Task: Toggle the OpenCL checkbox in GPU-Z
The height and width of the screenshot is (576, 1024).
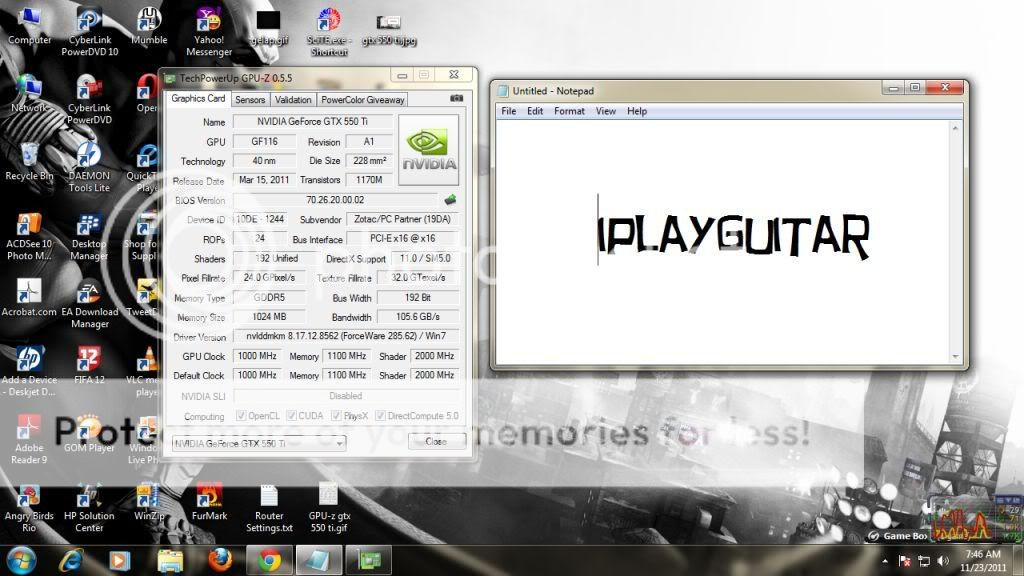Action: click(x=241, y=416)
